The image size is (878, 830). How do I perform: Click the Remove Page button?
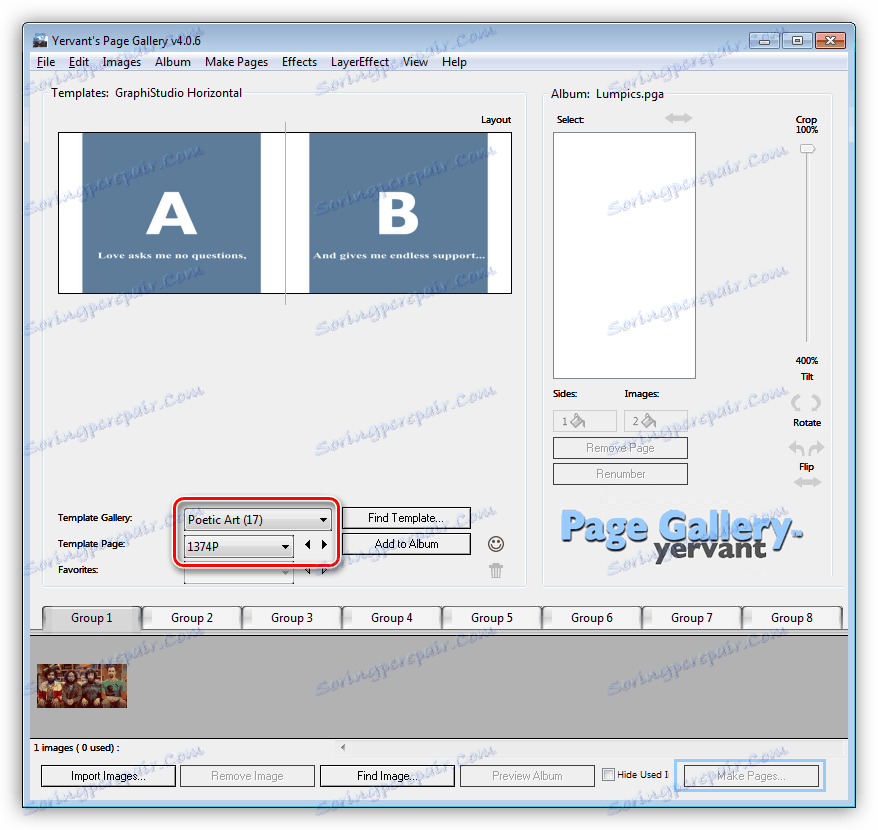pos(620,448)
